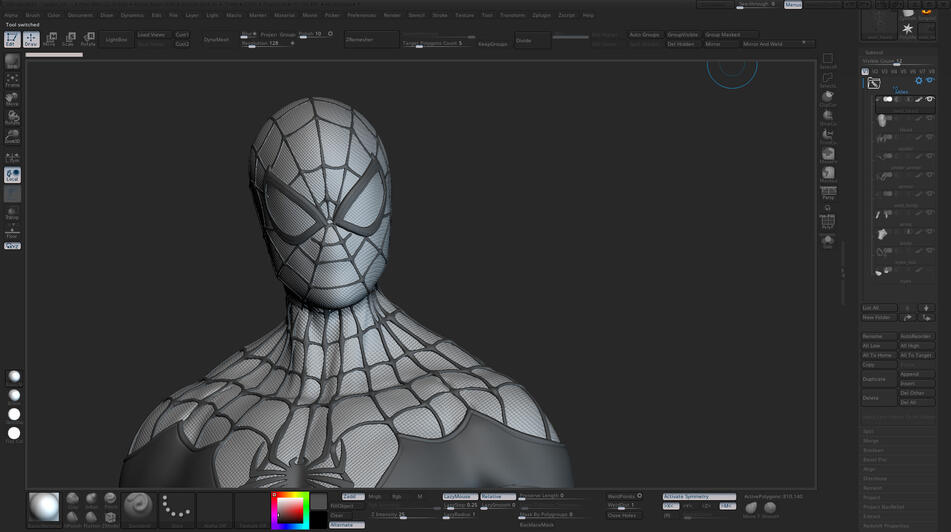This screenshot has width=951, height=532.
Task: Open the Brush menu
Action: pyautogui.click(x=33, y=15)
